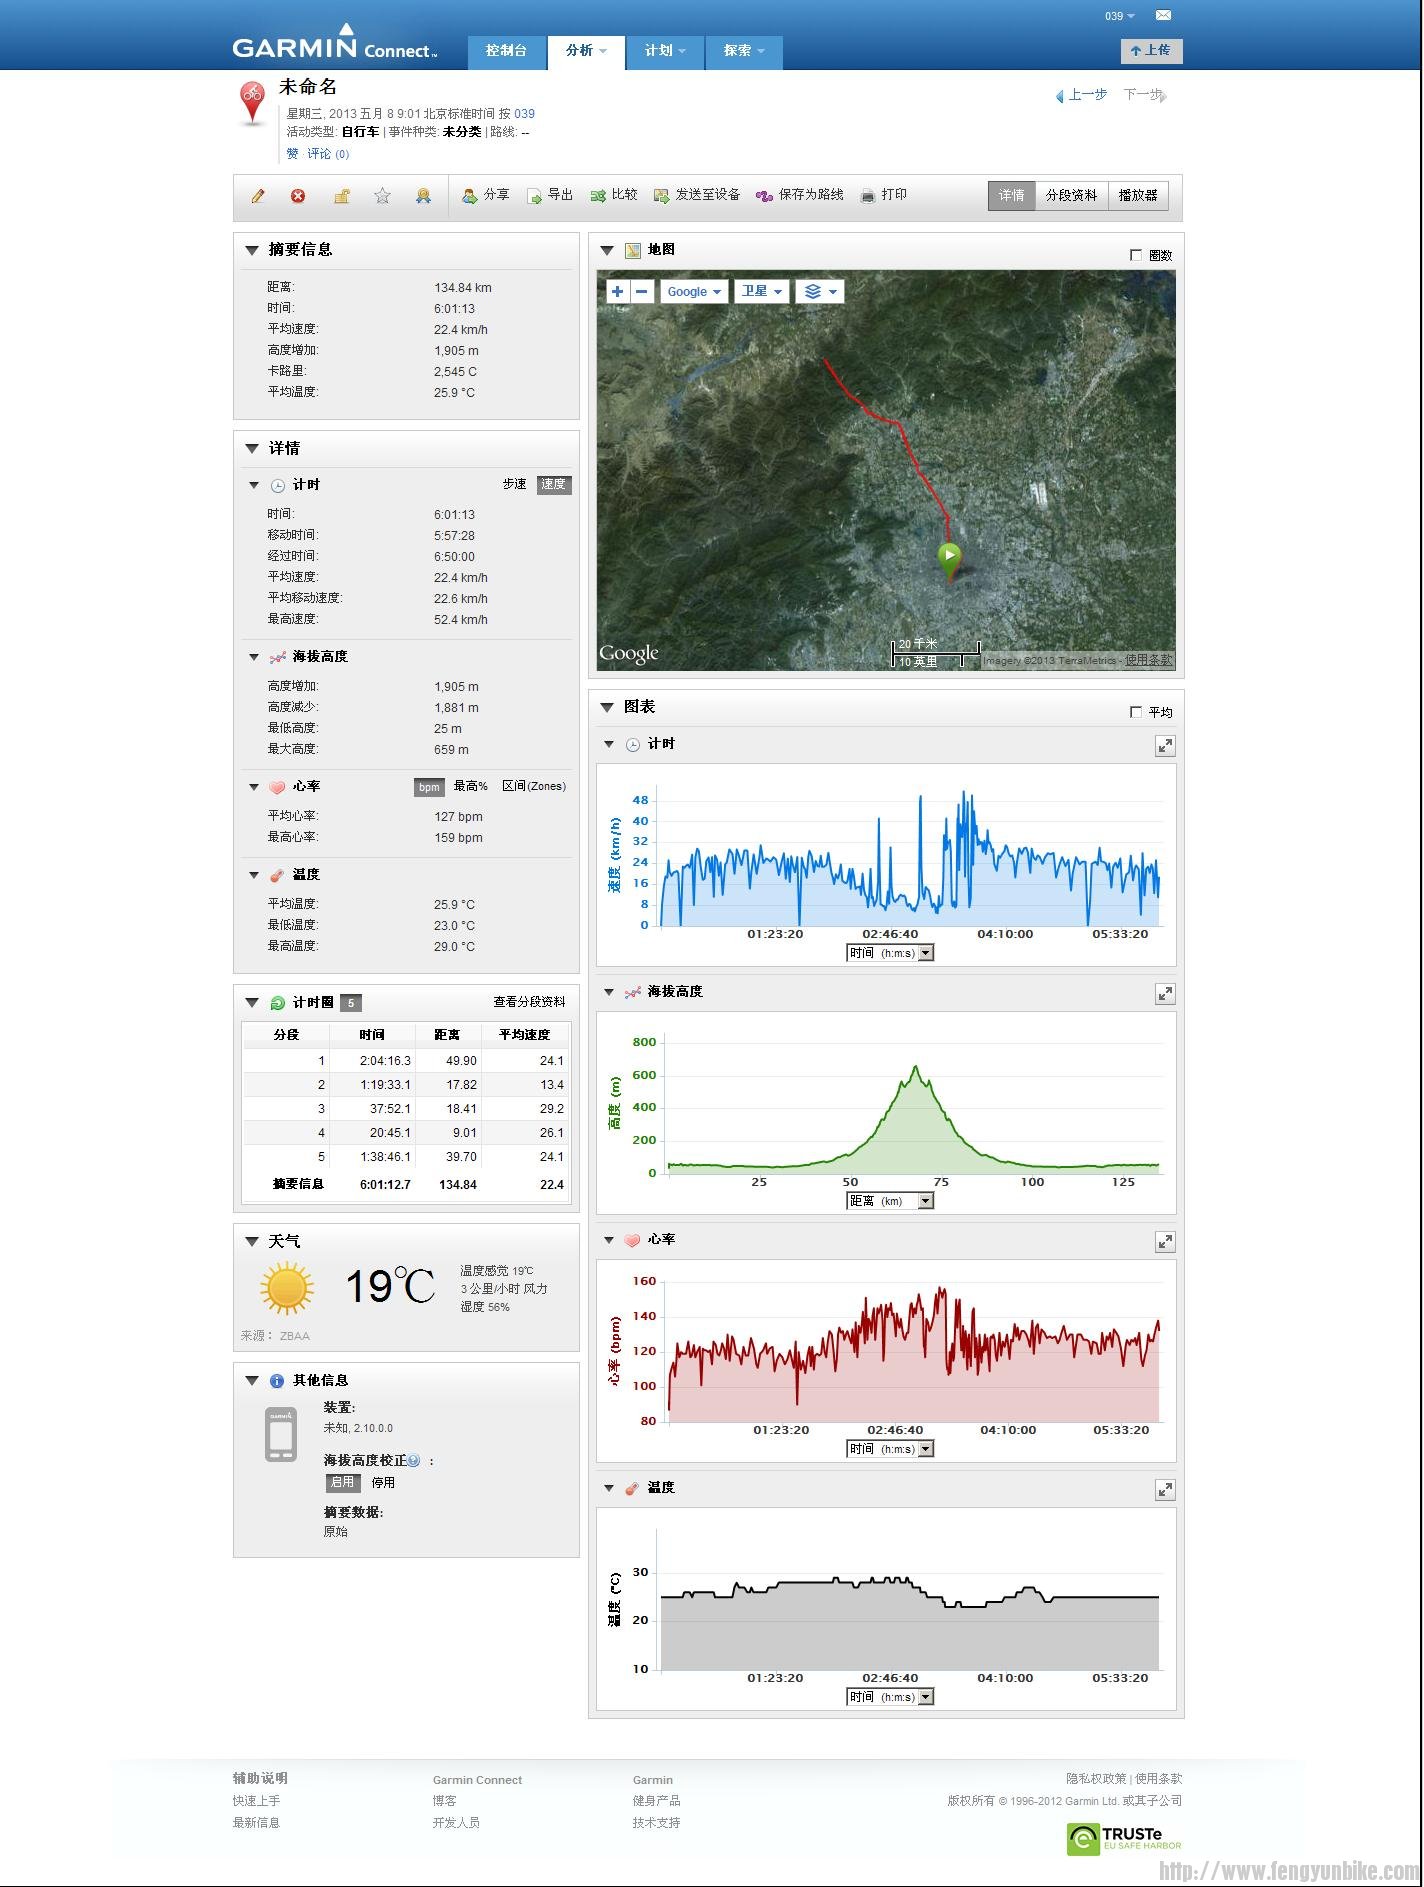Collapse the 其他信息 panel
Viewport: 1424px width, 1887px height.
tap(252, 1380)
